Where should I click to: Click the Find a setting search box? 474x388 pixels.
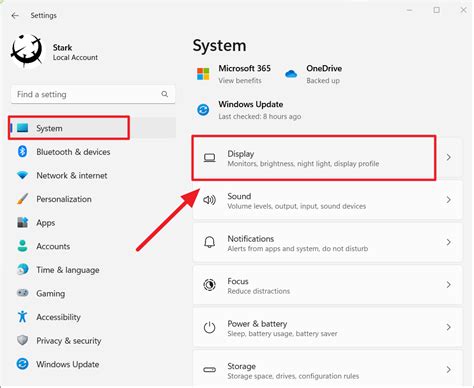(x=93, y=94)
